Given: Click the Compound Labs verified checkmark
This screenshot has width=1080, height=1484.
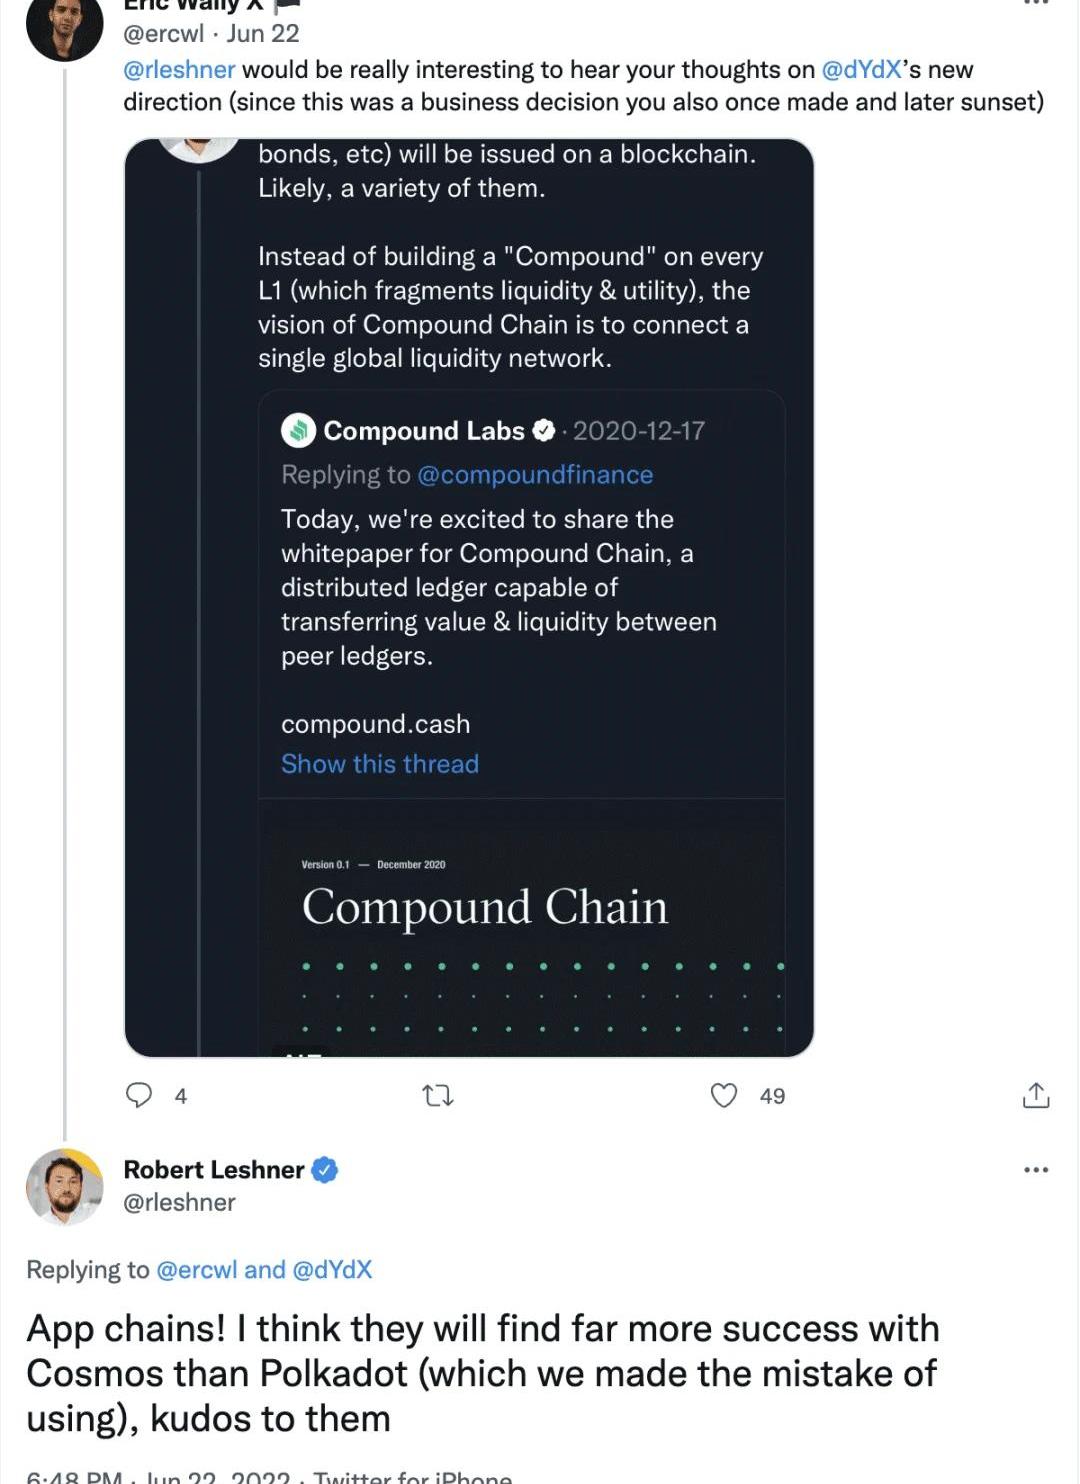Looking at the screenshot, I should pyautogui.click(x=543, y=431).
